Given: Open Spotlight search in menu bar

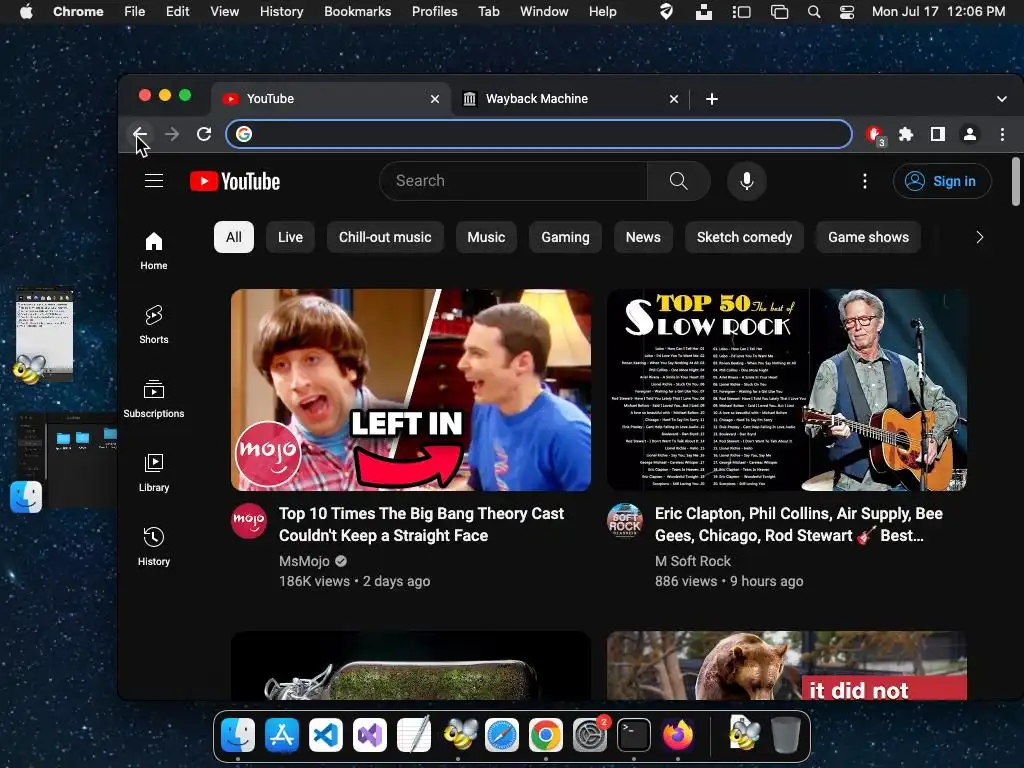Looking at the screenshot, I should point(814,11).
